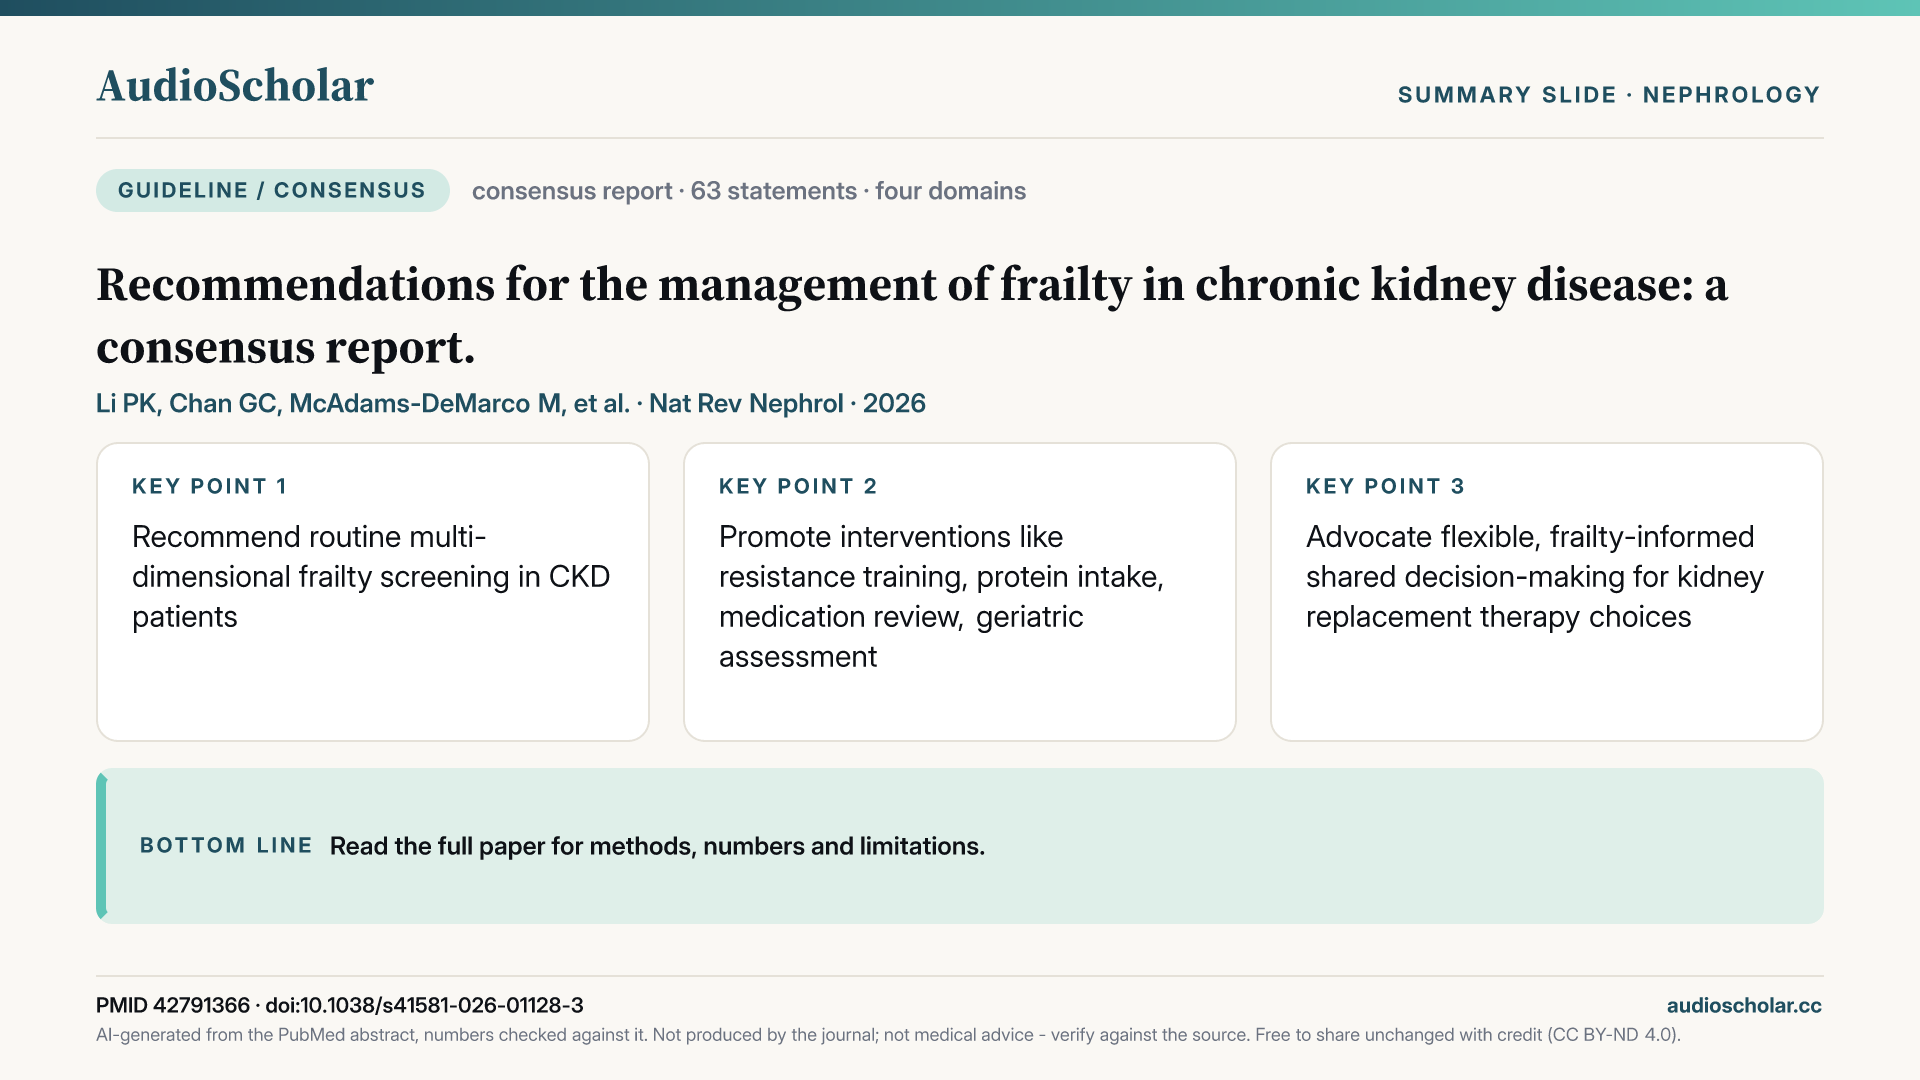Click 'consensus report · 63 statements · four domains' text
This screenshot has height=1080, width=1920.
749,191
